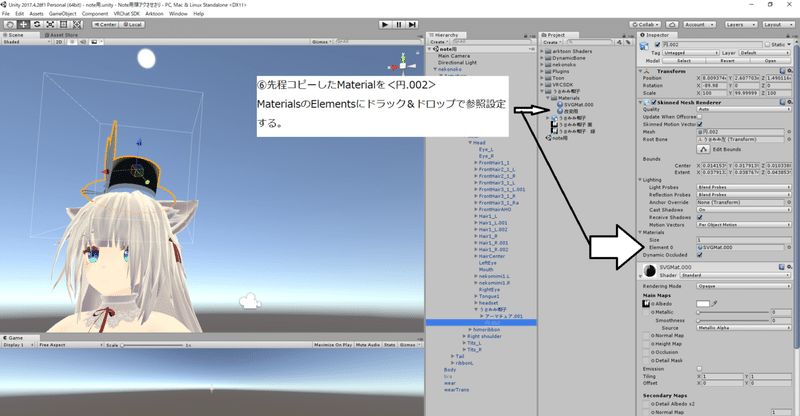Viewport: 800px width, 416px height.
Task: Open the Layers dropdown in toolbar
Action: coord(739,25)
